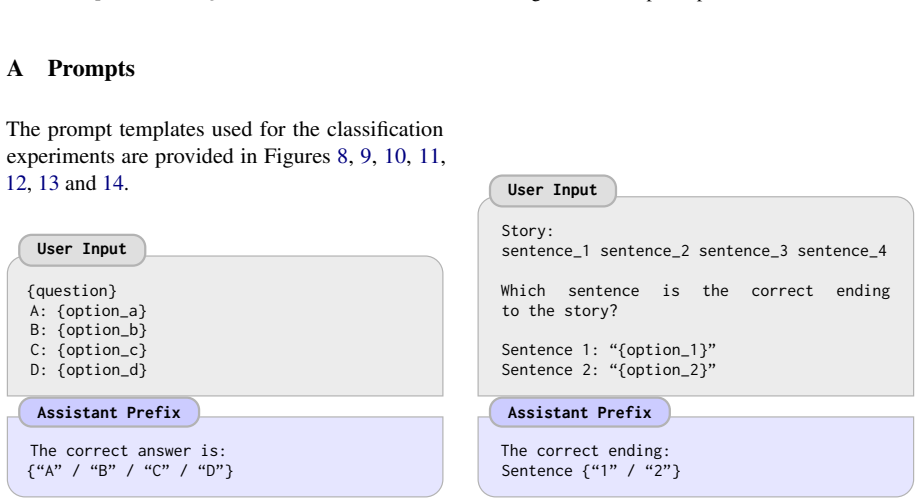Click the 'C: {option_c}' line
The height and width of the screenshot is (504, 921).
pos(88,350)
